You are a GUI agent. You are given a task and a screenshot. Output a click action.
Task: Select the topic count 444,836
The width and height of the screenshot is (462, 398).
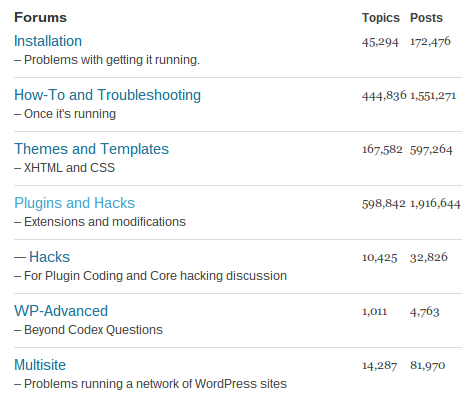click(x=384, y=96)
